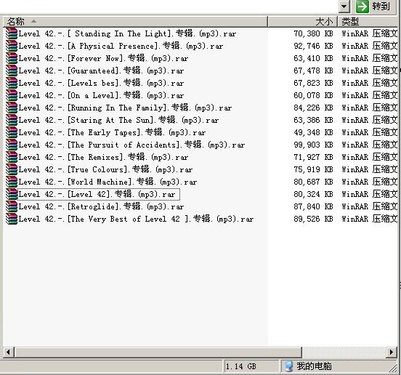Click the 99,903 KB size value
This screenshot has width=401, height=375.
click(313, 145)
